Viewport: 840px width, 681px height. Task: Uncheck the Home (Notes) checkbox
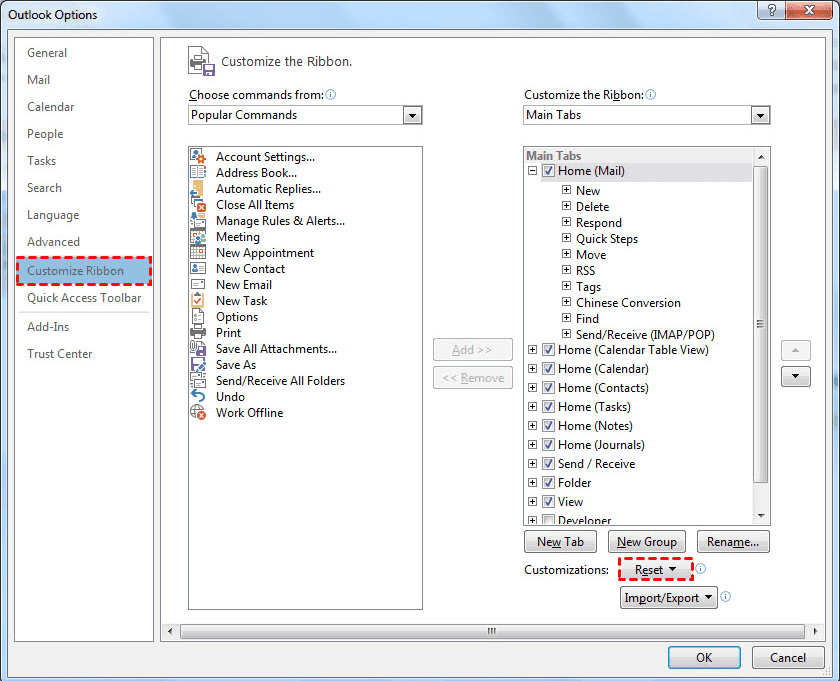[548, 425]
